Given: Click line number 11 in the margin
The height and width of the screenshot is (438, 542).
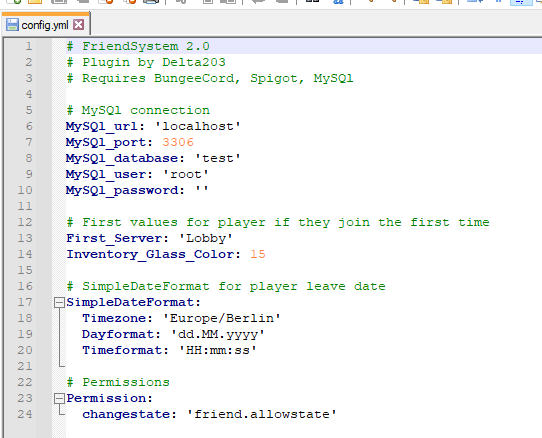Looking at the screenshot, I should pyautogui.click(x=25, y=206).
